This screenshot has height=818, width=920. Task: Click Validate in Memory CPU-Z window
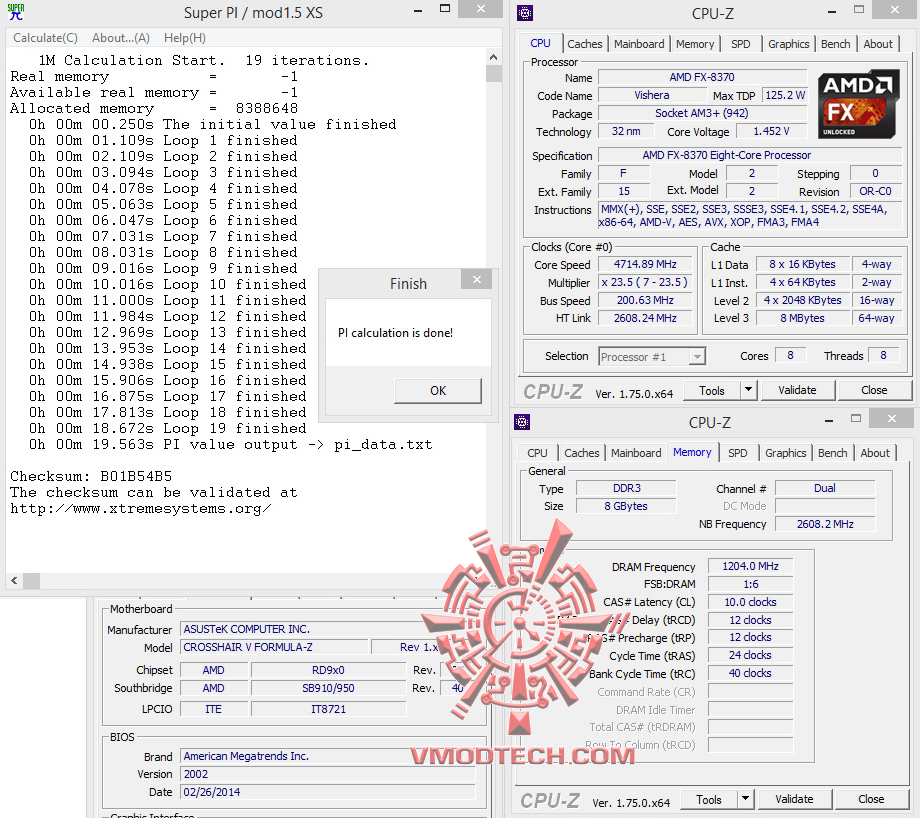[x=794, y=799]
